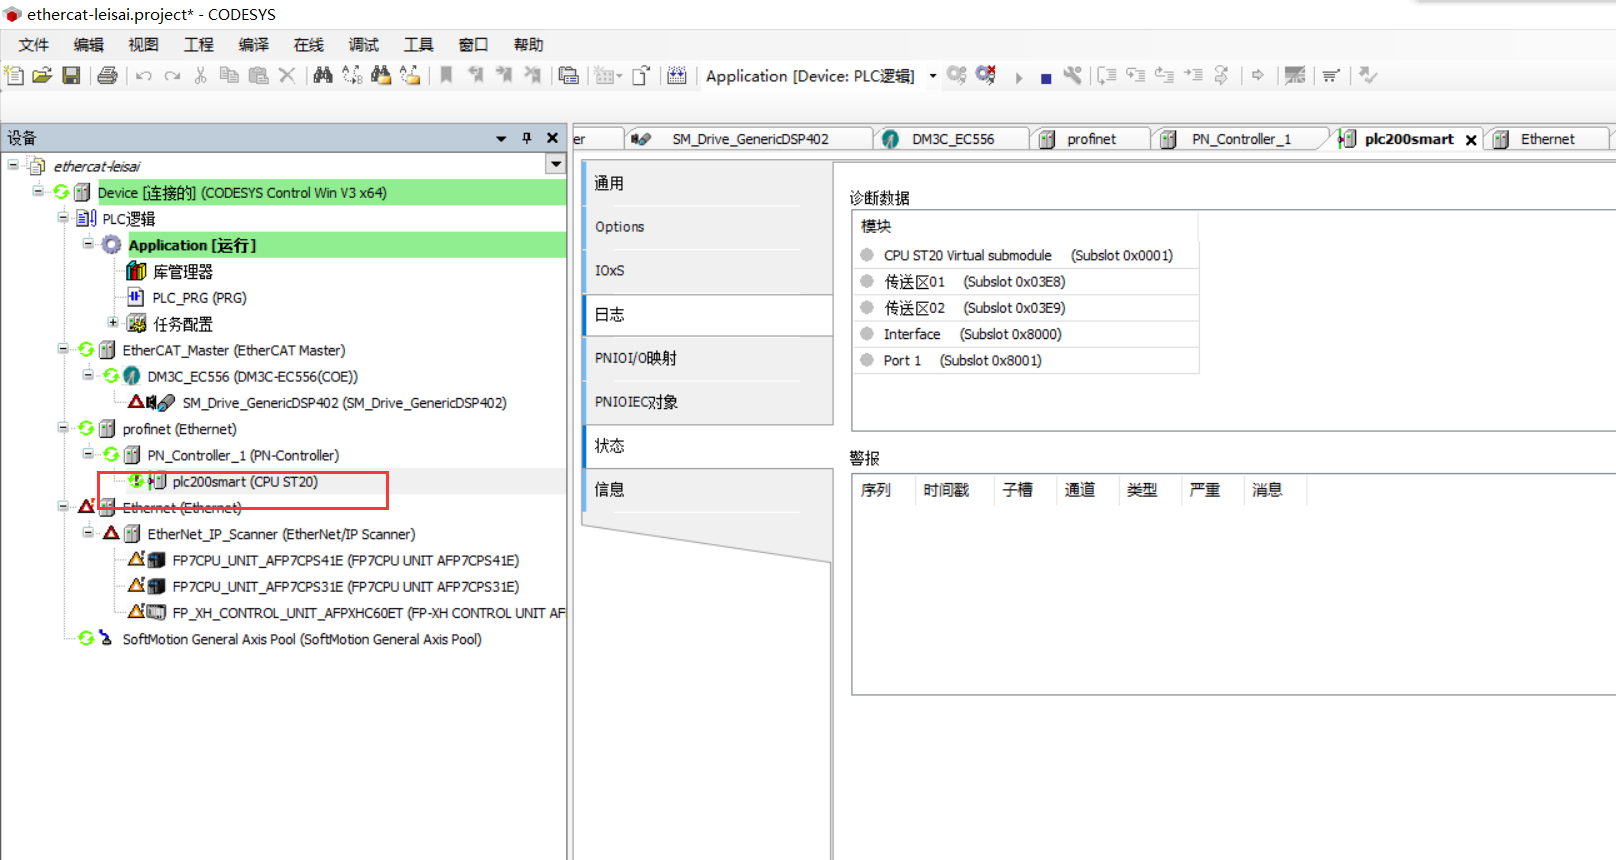
Task: Click the wrench build tool icon
Action: coord(1073,76)
